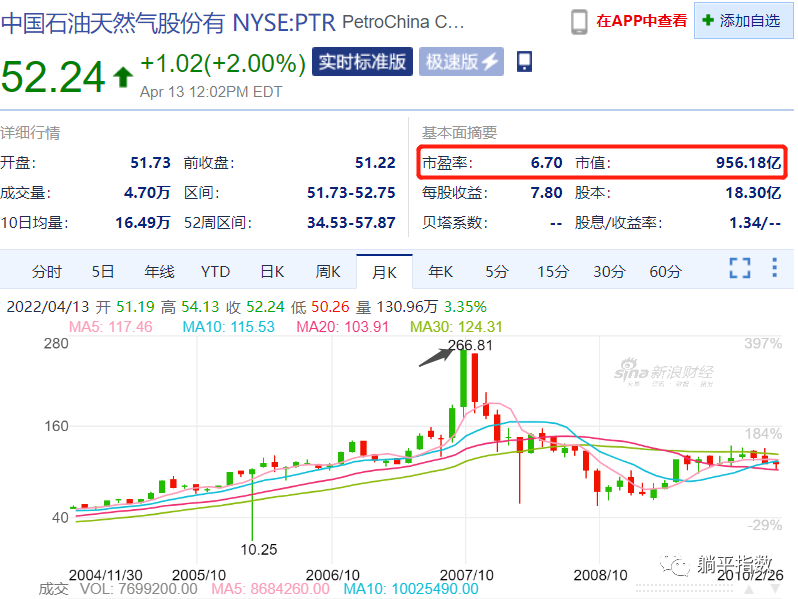The width and height of the screenshot is (798, 599).
Task: Click the 股息/收益率 value 1.34/--
Action: 755,223
